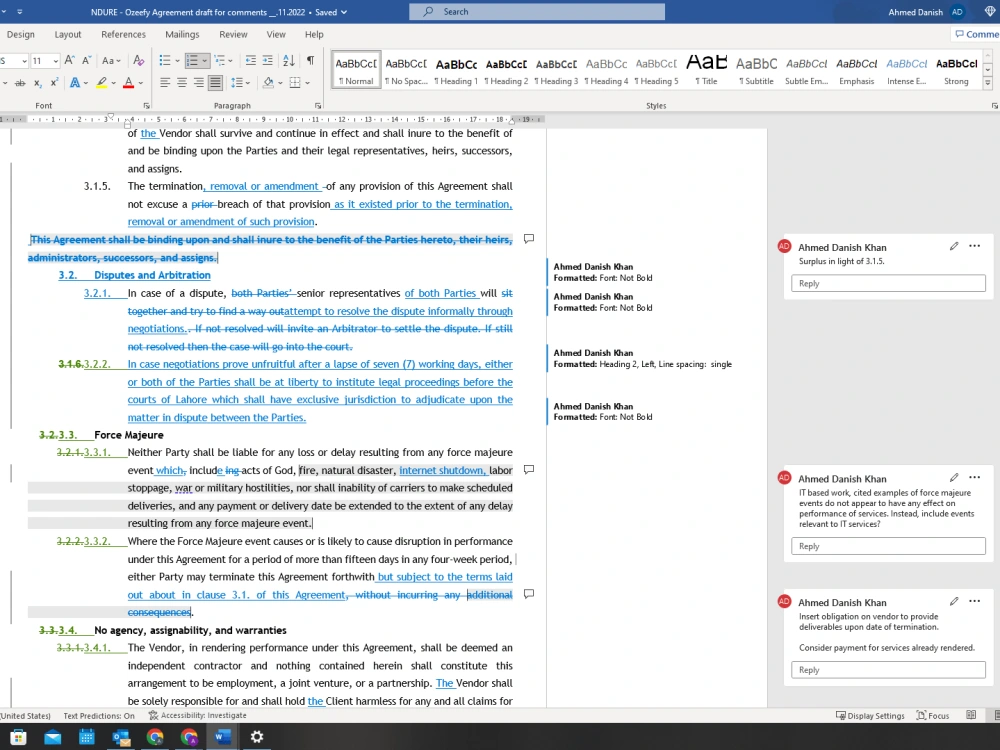This screenshot has width=1000, height=750.
Task: Open Word from the taskbar
Action: click(223, 737)
